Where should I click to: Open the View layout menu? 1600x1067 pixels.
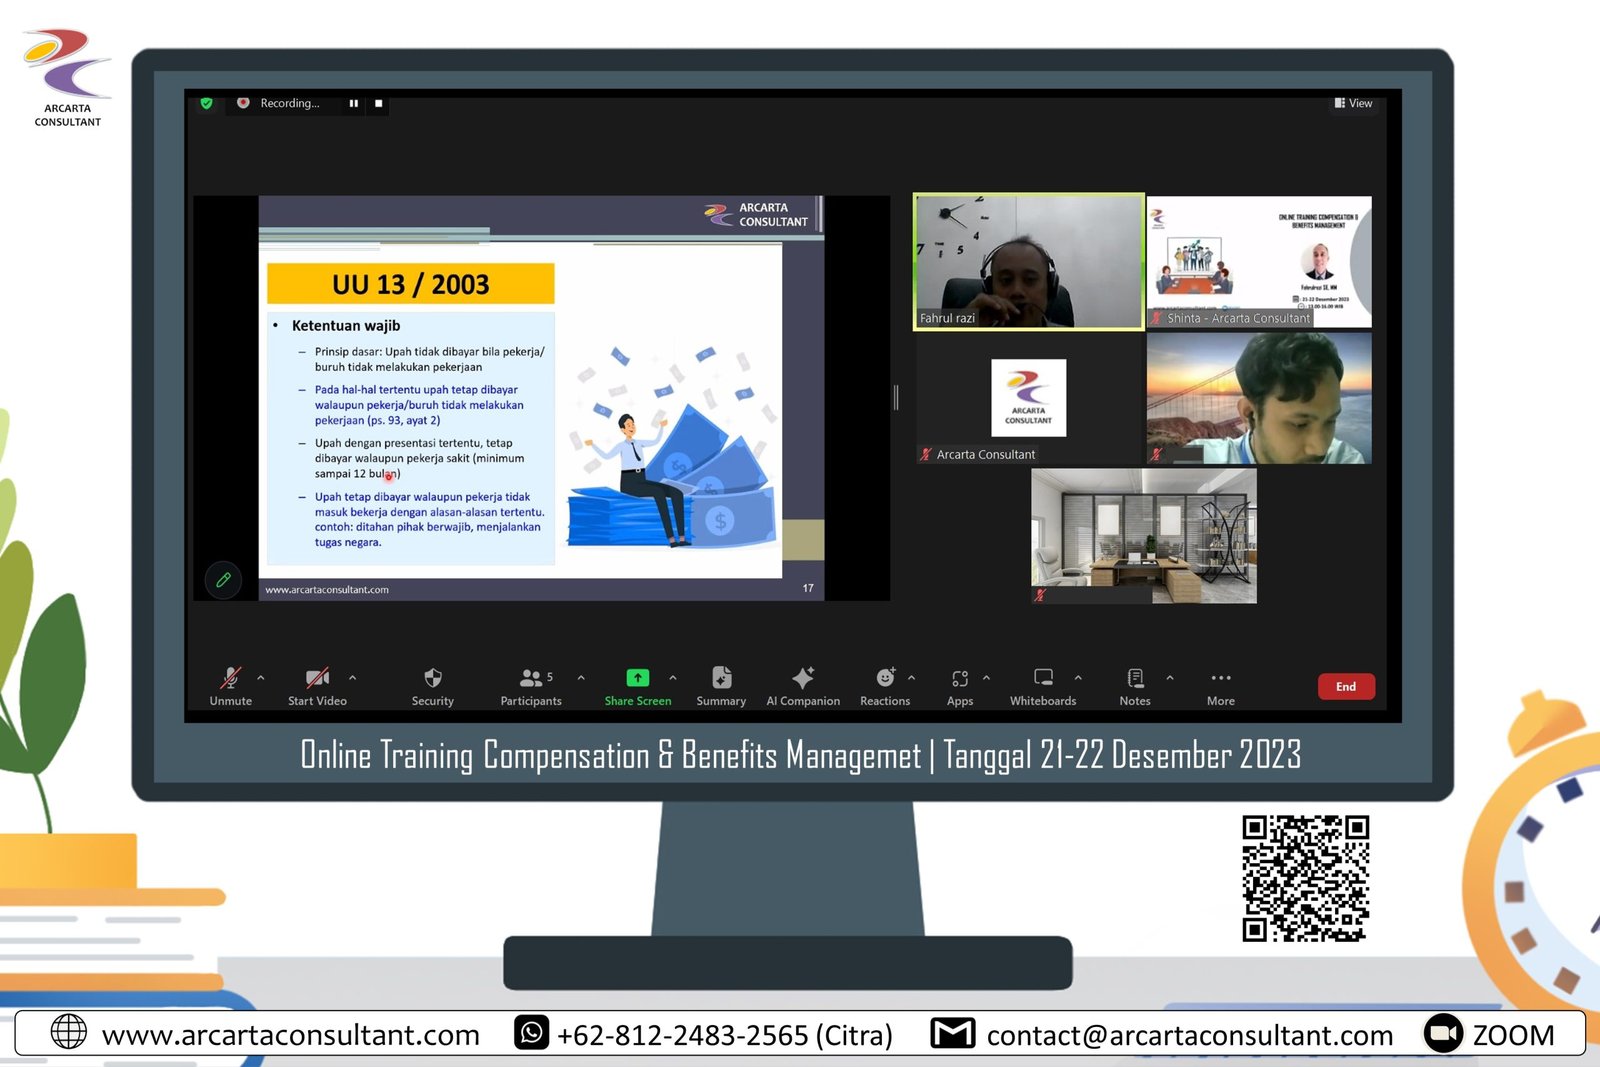pyautogui.click(x=1353, y=103)
